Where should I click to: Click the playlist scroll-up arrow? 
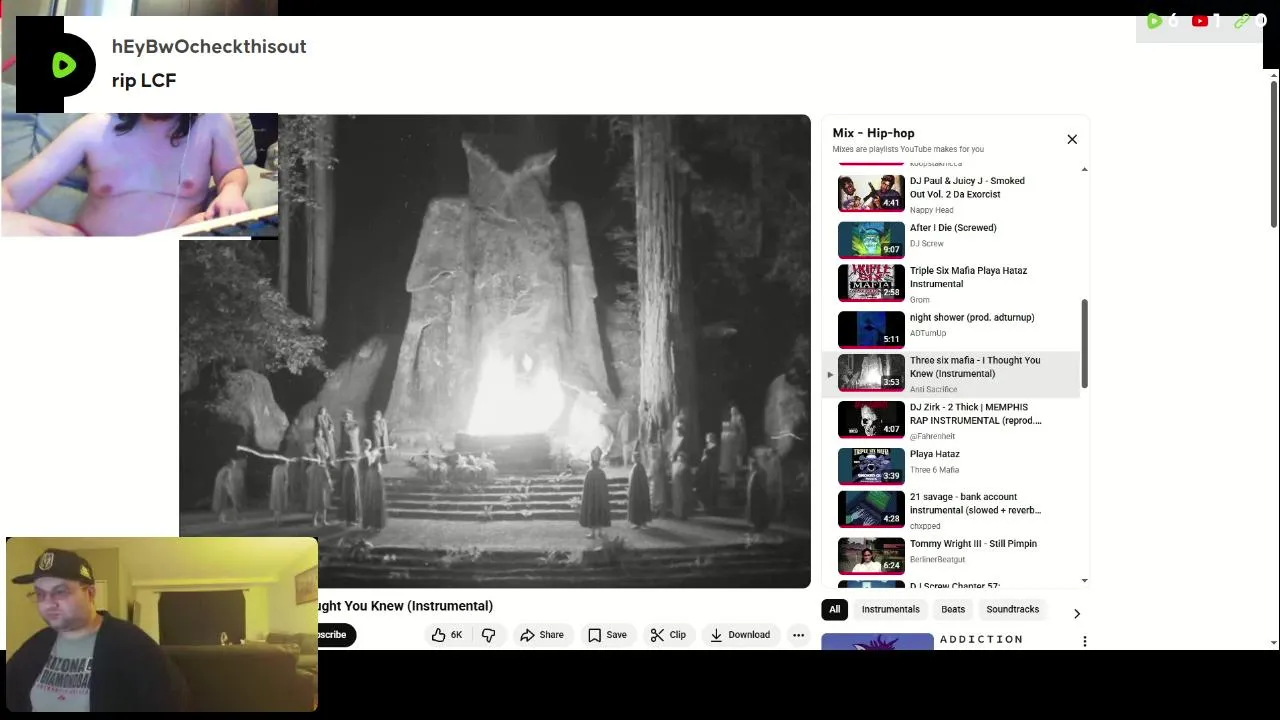(1084, 170)
